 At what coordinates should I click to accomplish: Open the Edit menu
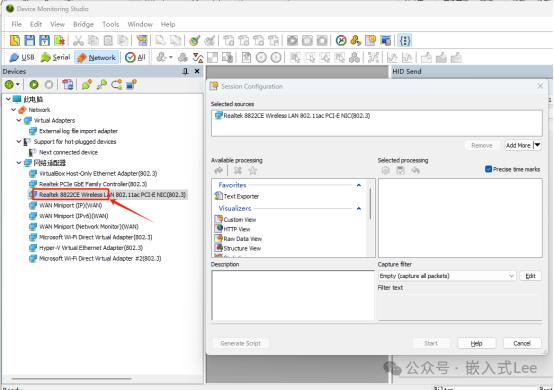point(36,24)
